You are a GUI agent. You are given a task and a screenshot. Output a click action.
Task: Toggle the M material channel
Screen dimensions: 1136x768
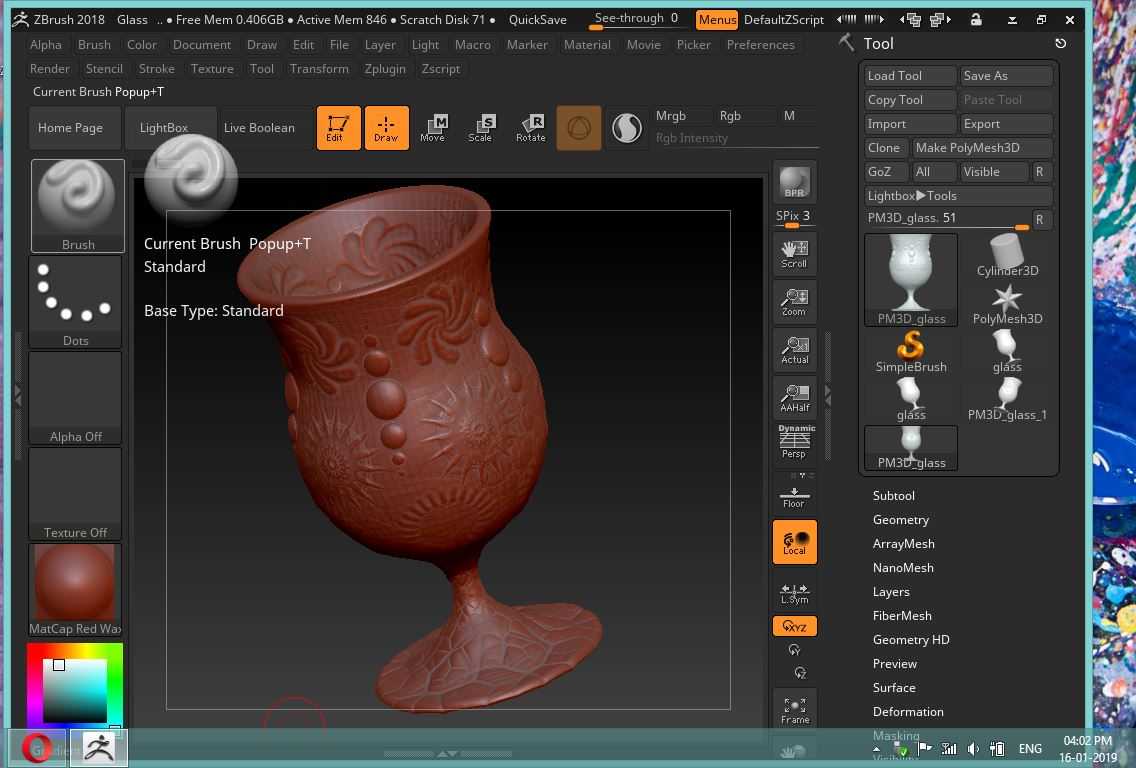(x=790, y=116)
